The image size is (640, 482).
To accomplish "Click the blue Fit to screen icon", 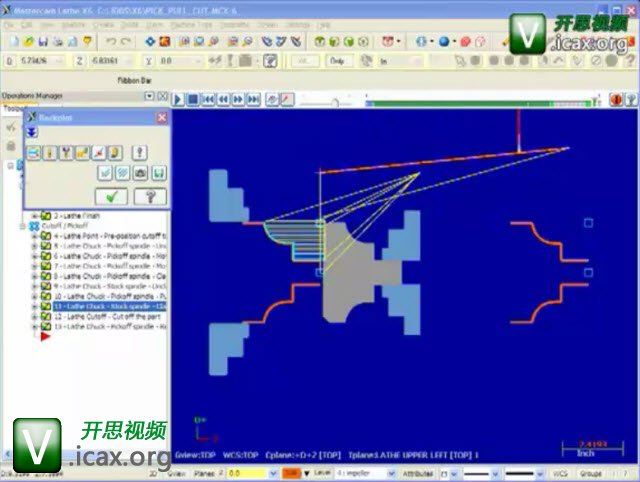I will [150, 41].
